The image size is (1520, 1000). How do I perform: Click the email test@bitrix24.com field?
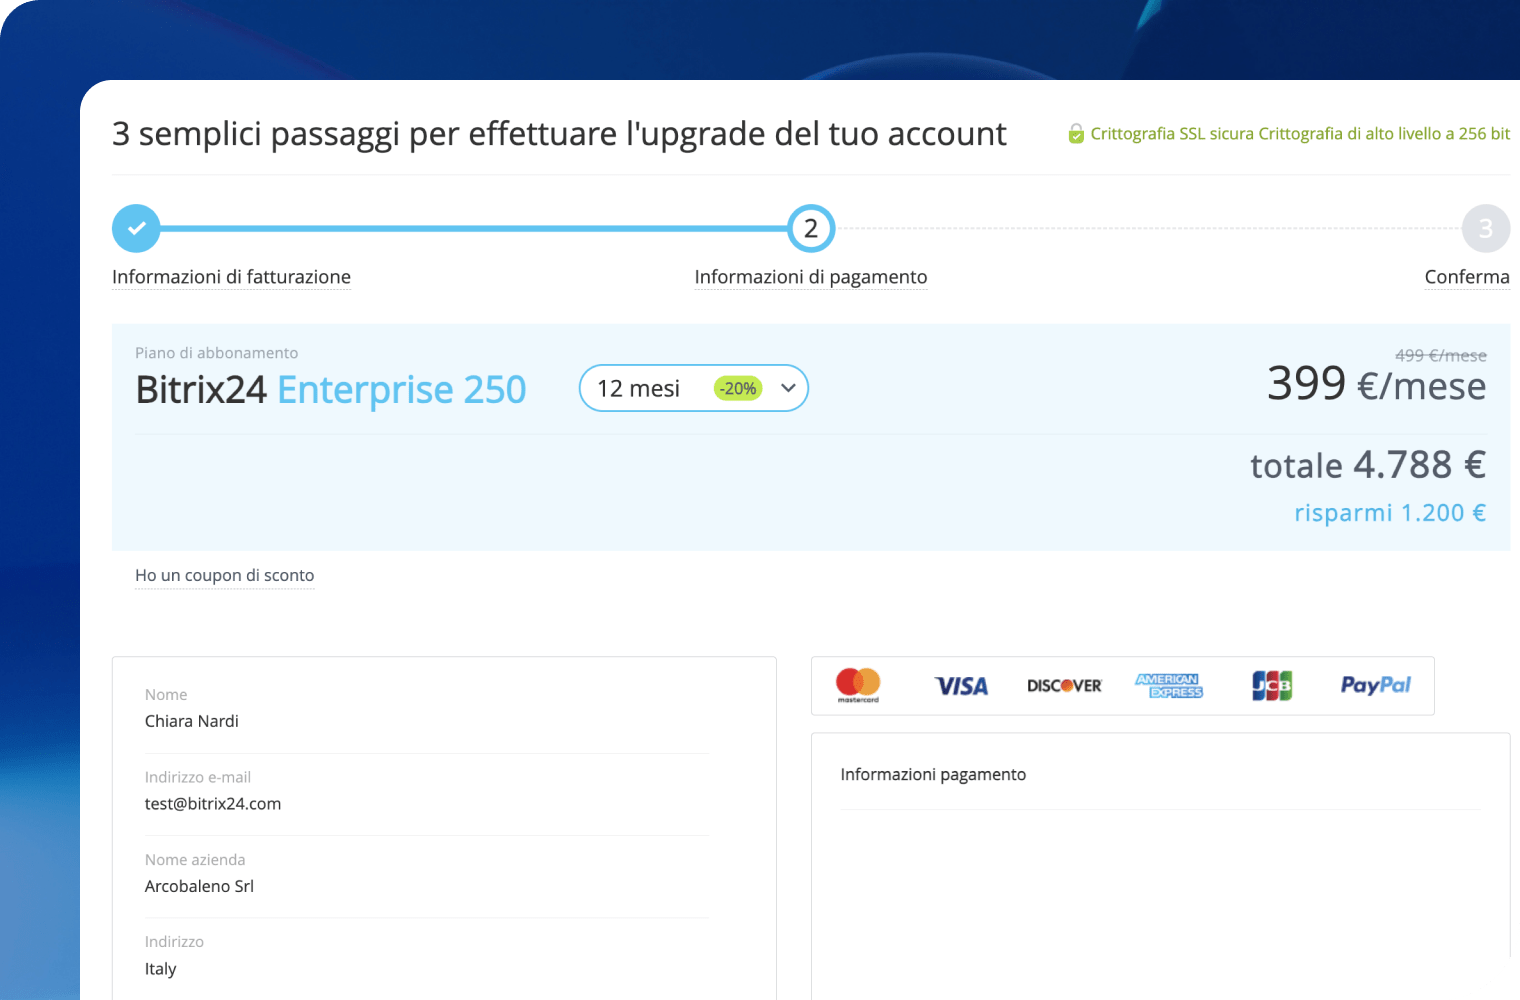[213, 804]
